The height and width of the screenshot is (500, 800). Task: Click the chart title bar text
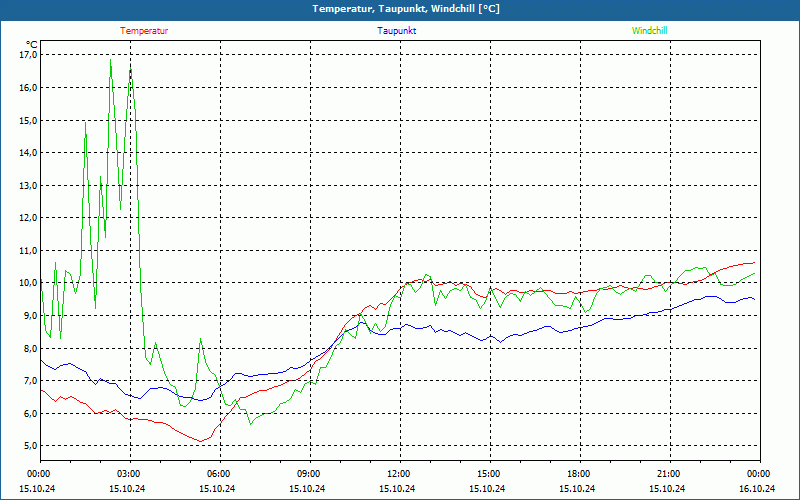(406, 9)
